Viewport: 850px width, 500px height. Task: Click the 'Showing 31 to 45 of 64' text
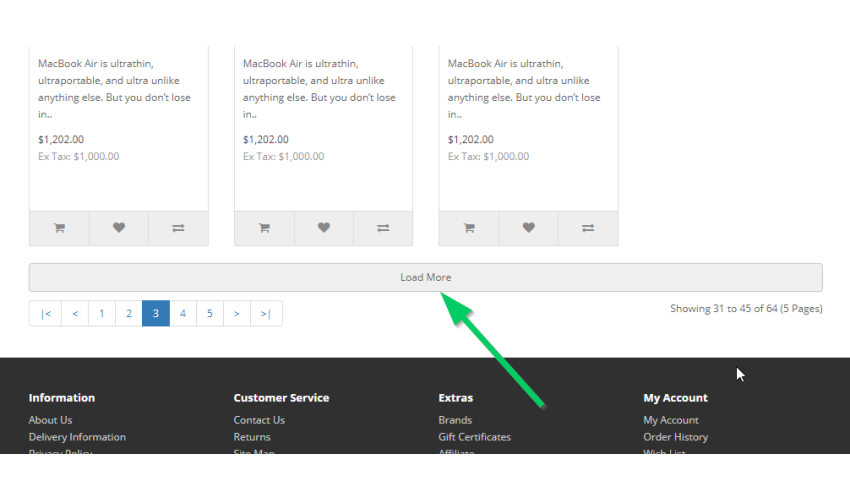(x=746, y=309)
